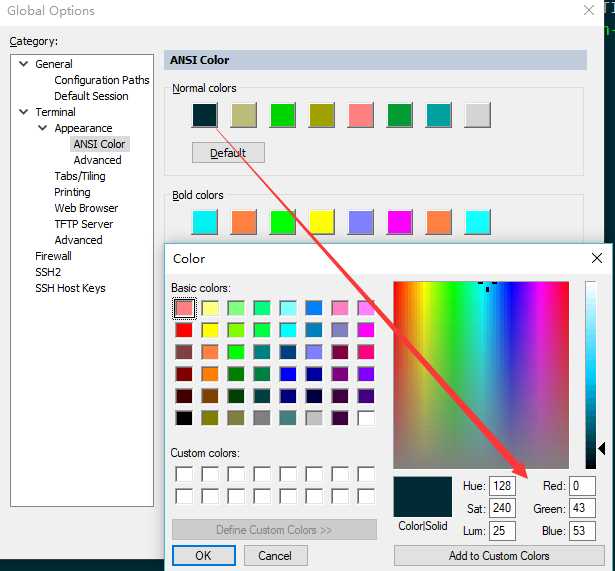Image resolution: width=615 pixels, height=571 pixels.
Task: Click the luminance slider arrow
Action: coord(602,449)
